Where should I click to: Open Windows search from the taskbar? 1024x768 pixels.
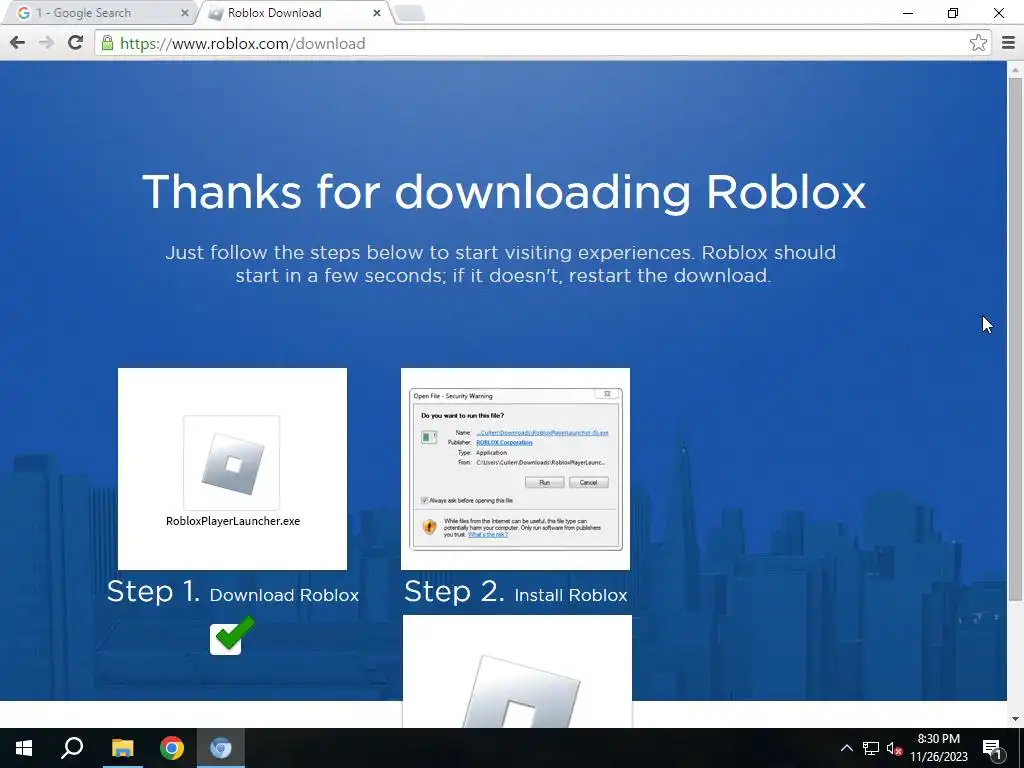(x=72, y=748)
